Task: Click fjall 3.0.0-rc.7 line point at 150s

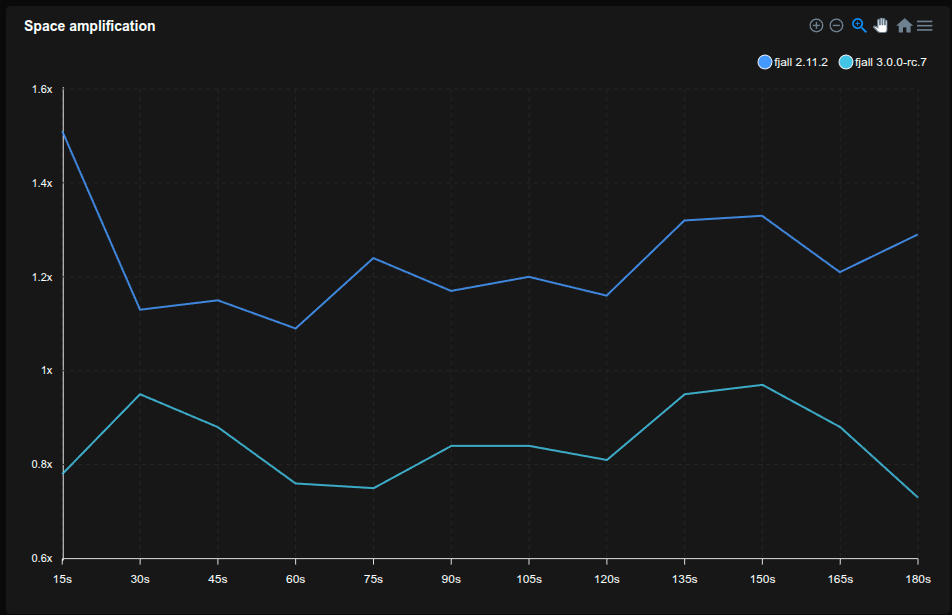Action: click(x=762, y=385)
